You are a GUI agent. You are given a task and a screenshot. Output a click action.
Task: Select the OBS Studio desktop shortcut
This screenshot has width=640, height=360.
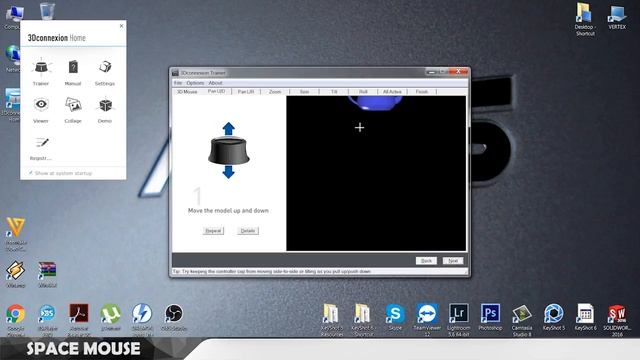(x=174, y=318)
